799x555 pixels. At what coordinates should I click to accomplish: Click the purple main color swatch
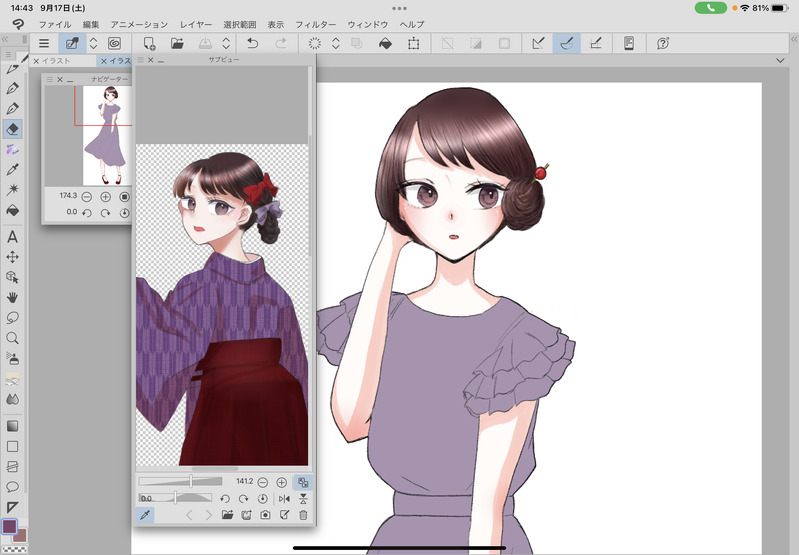10,526
